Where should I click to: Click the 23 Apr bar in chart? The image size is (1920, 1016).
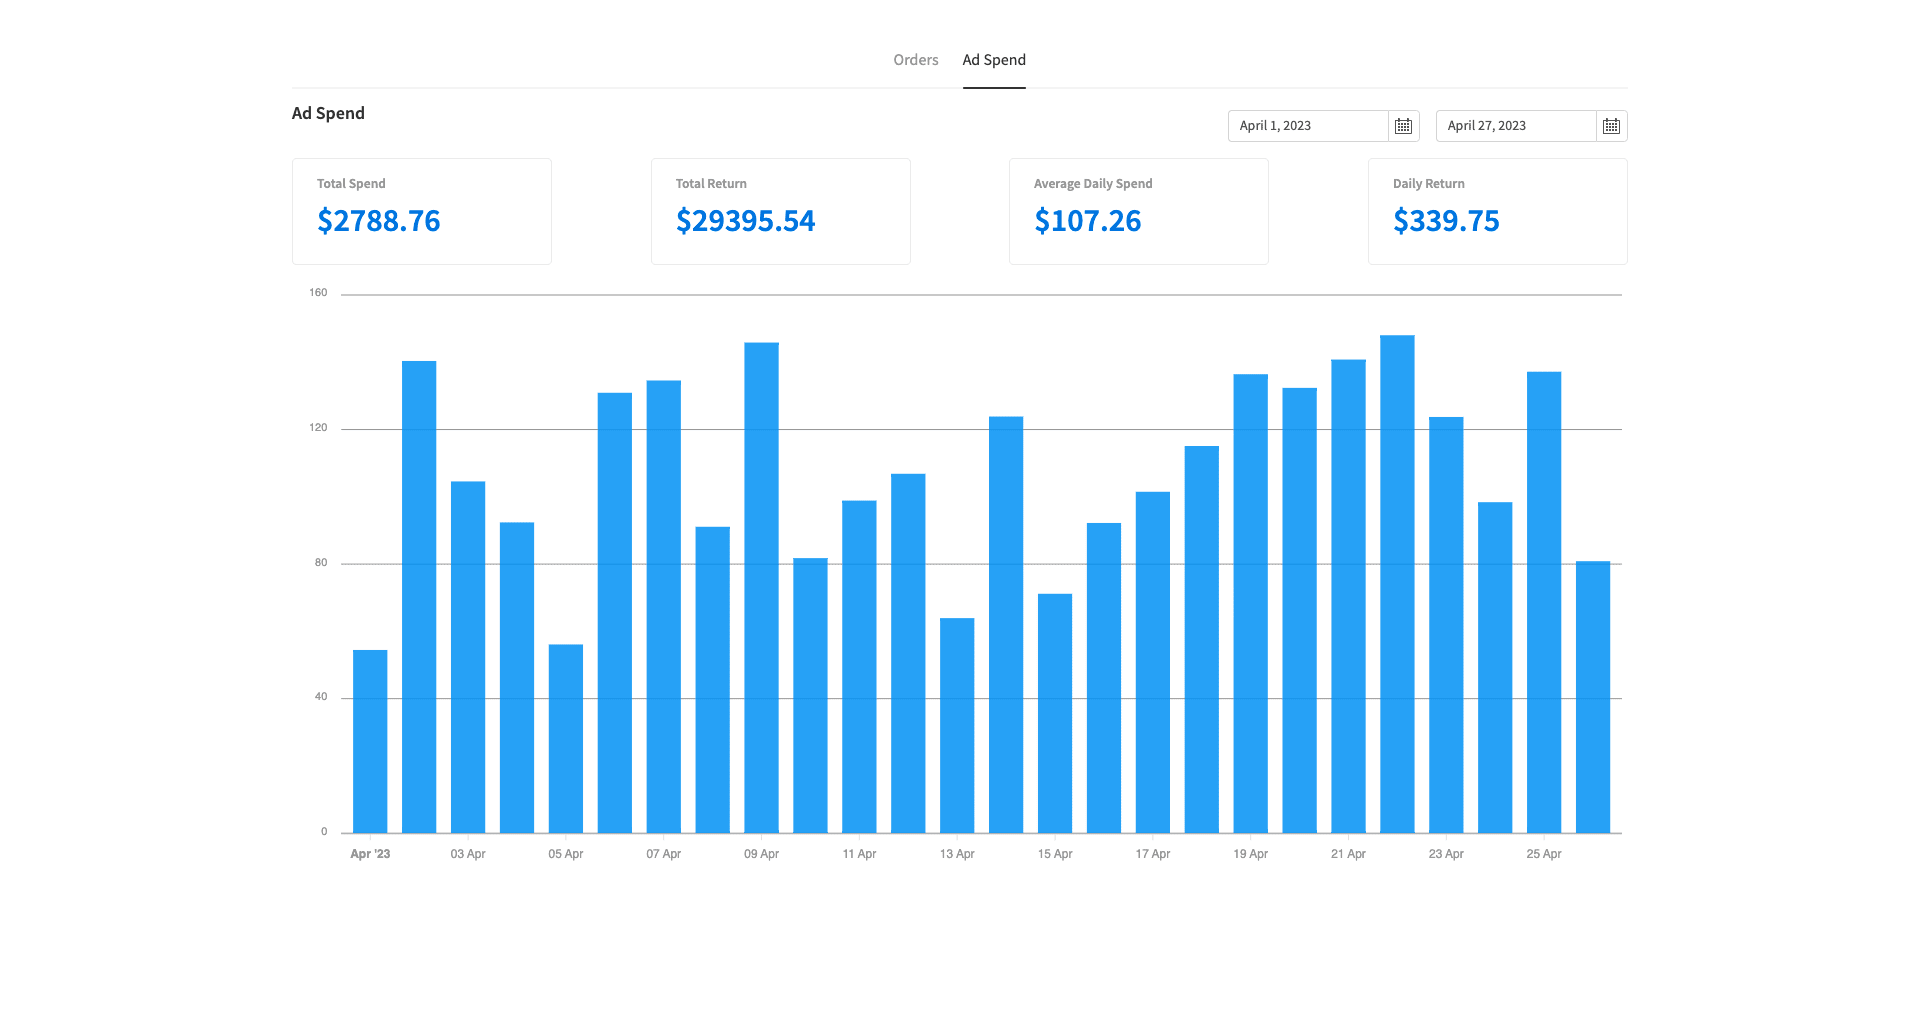tap(1446, 625)
